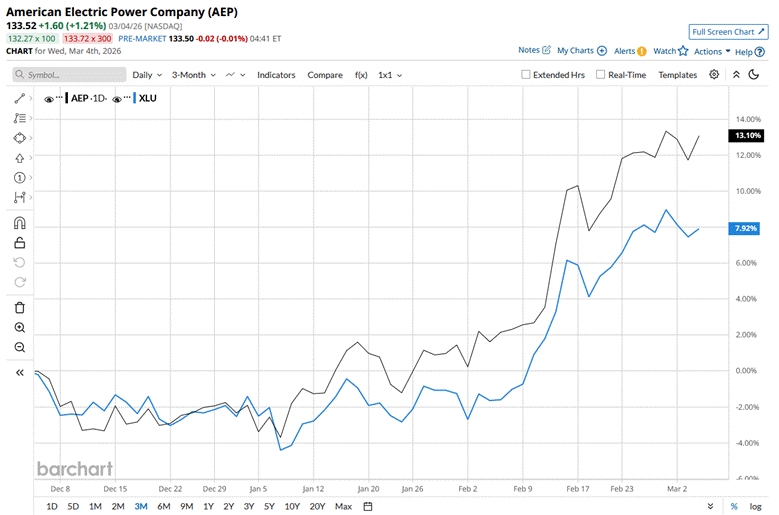The width and height of the screenshot is (779, 515).
Task: Hide the XLU comparison eye icon
Action: (117, 99)
